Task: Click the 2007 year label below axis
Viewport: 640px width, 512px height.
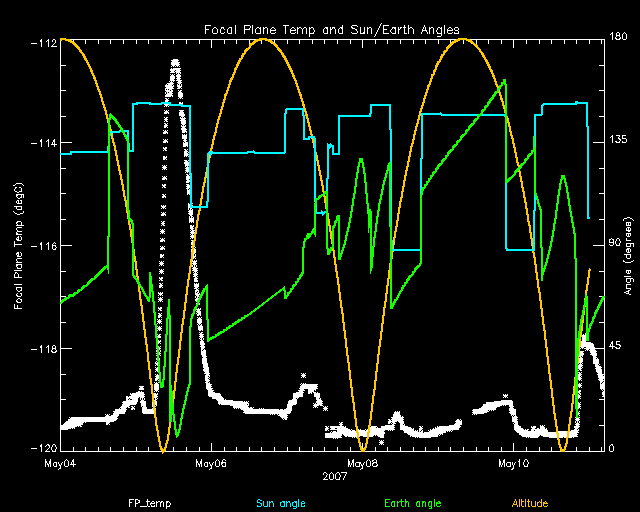Action: pyautogui.click(x=335, y=476)
